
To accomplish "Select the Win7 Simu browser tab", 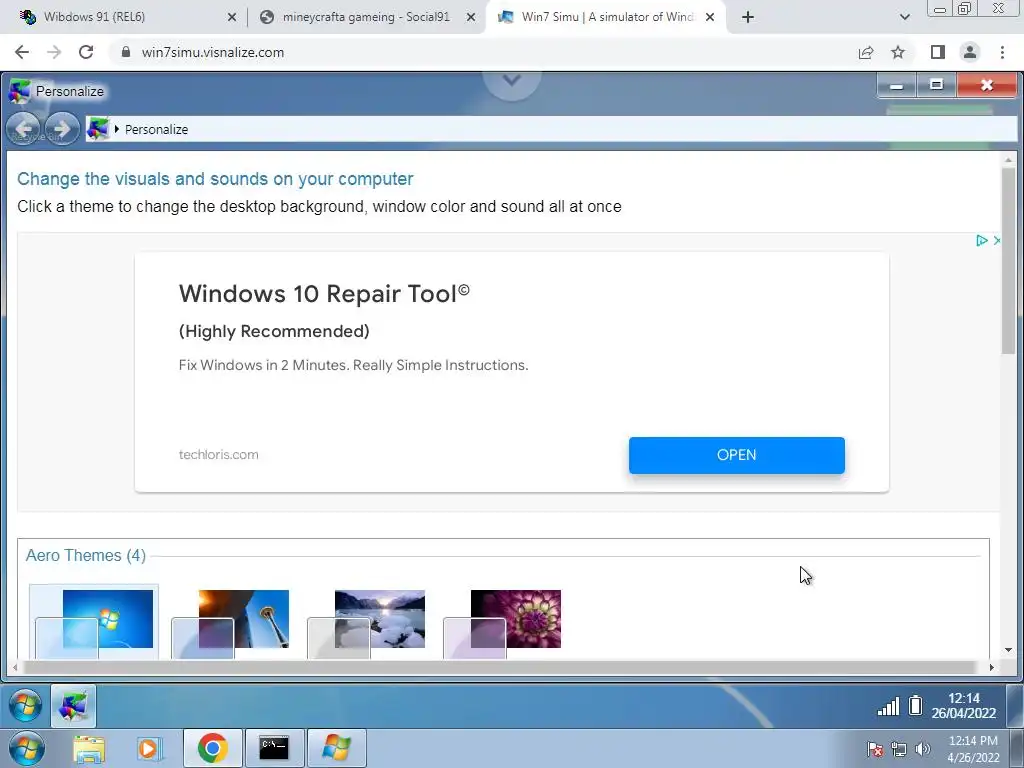I will coord(607,18).
